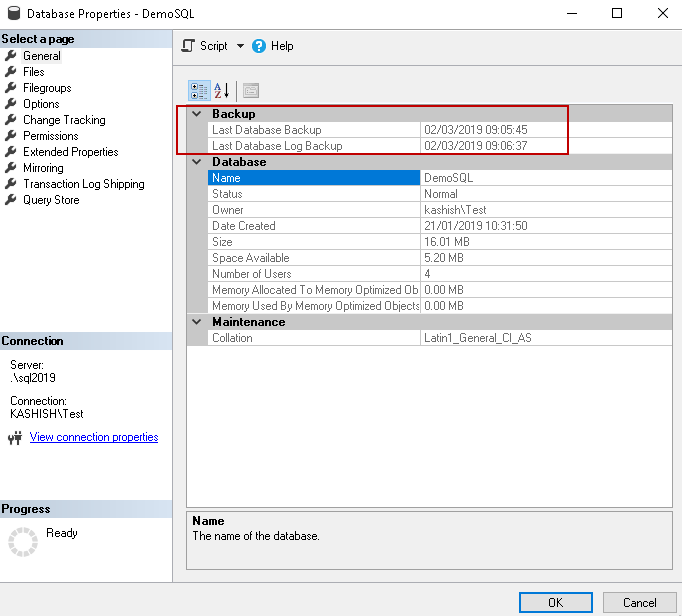
Task: Click the connection plug icon
Action: click(15, 438)
